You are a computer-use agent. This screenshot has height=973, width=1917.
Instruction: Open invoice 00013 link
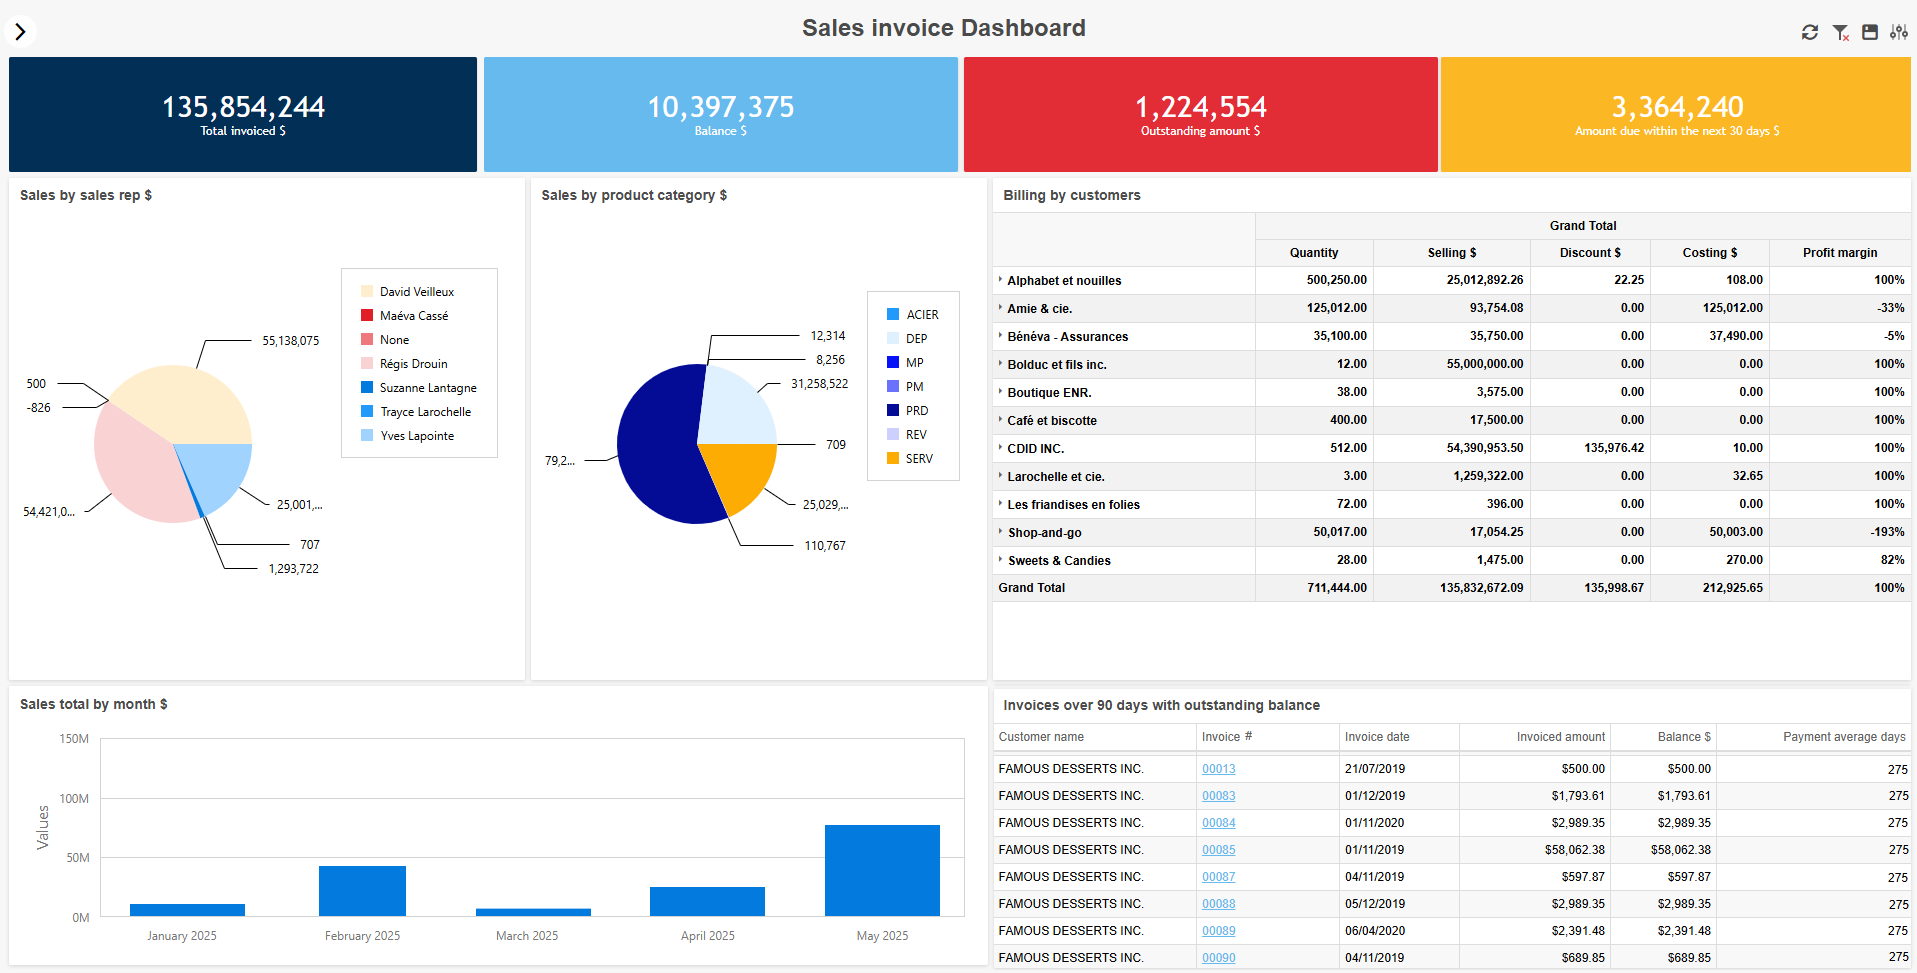[1218, 769]
